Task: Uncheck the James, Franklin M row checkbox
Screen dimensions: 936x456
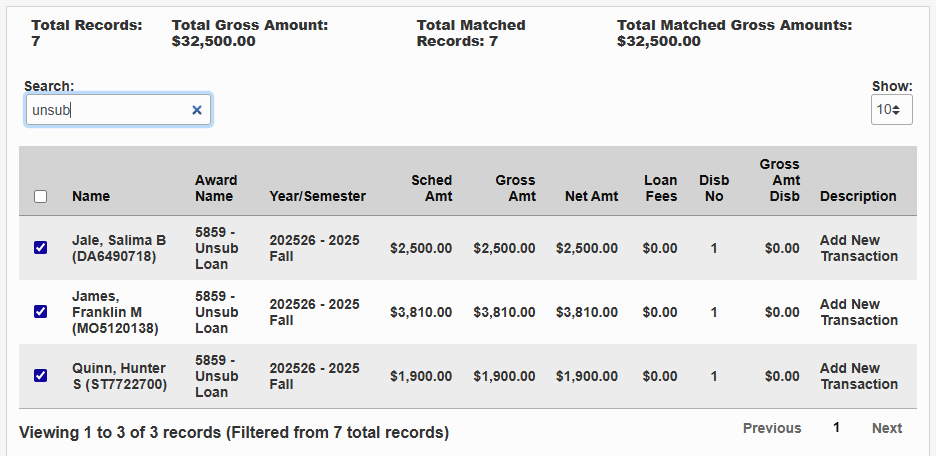Action: [41, 312]
